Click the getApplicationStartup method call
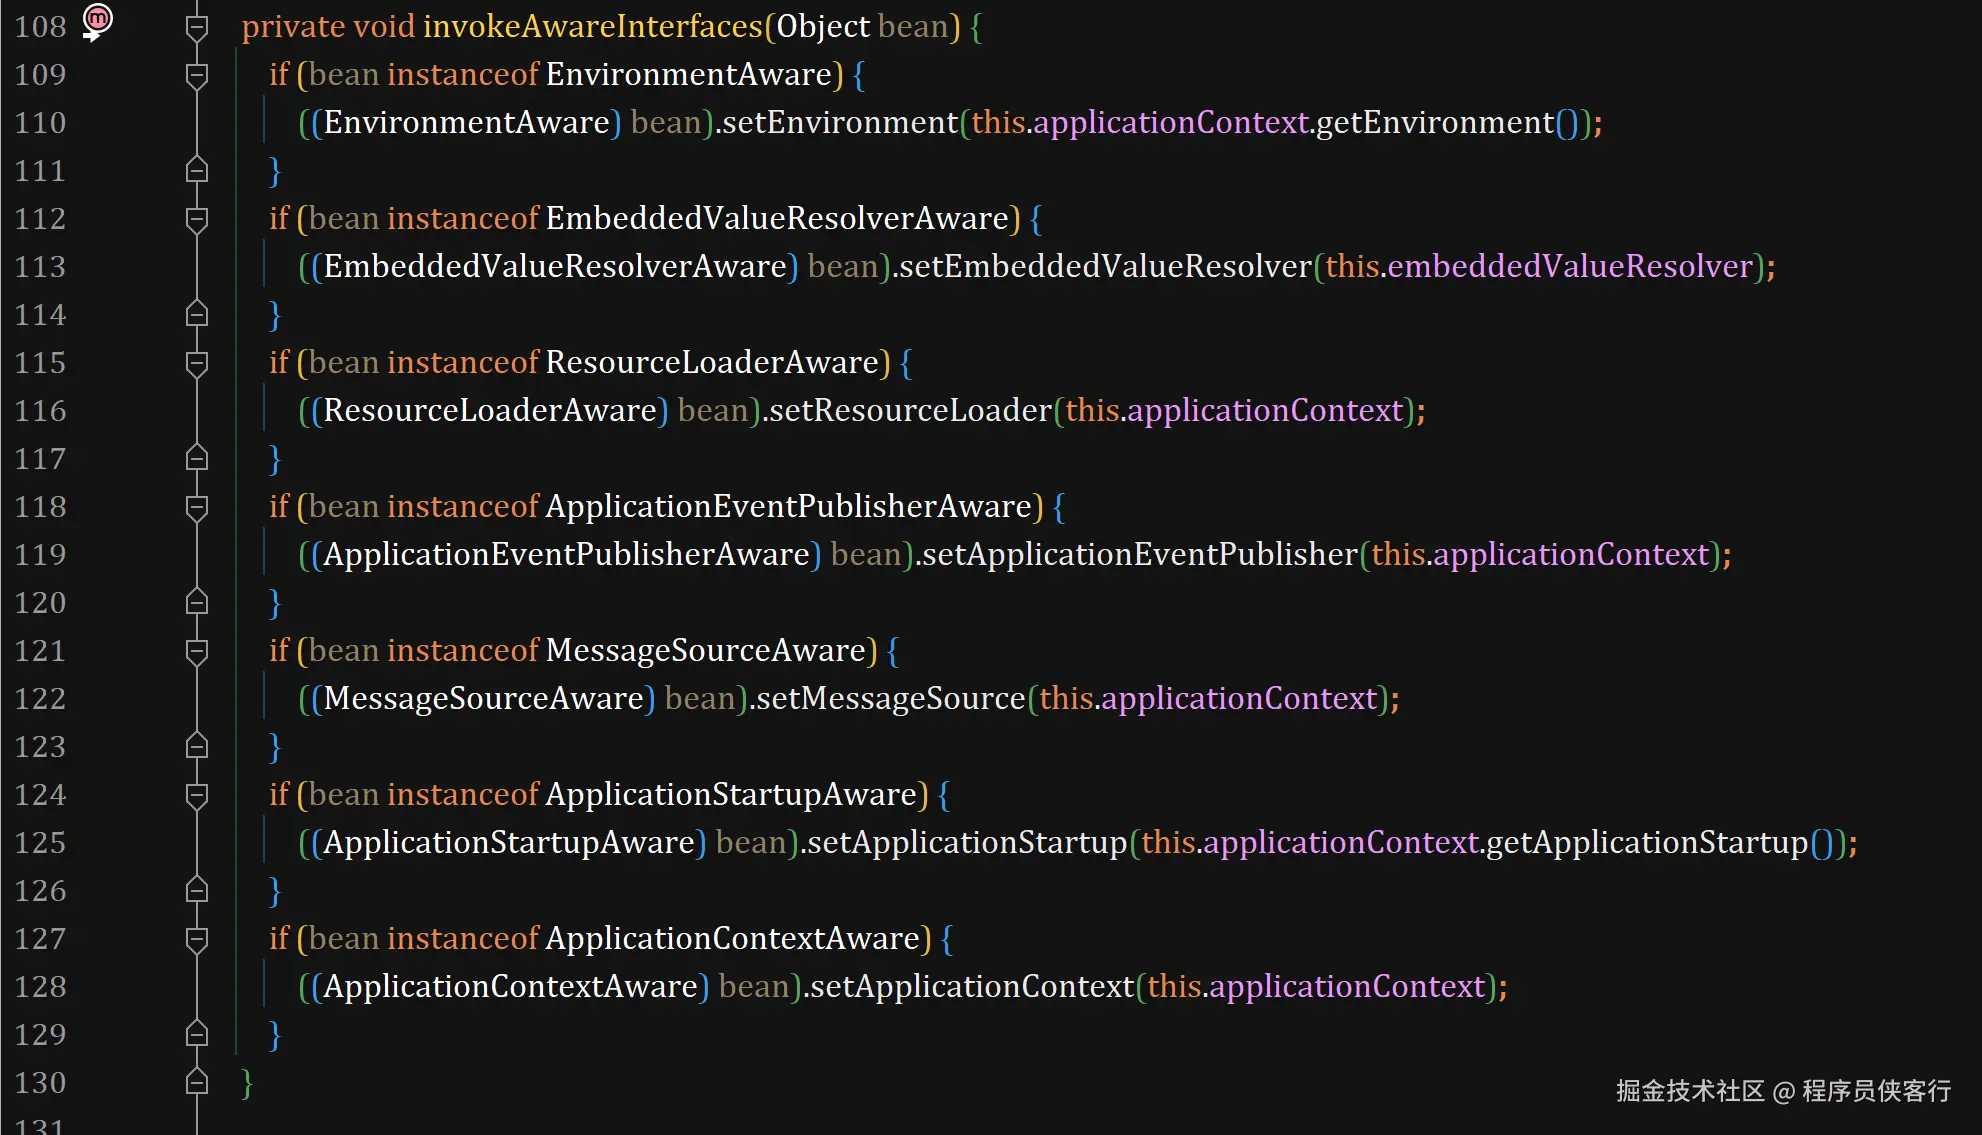Viewport: 1982px width, 1135px height. 1647,843
